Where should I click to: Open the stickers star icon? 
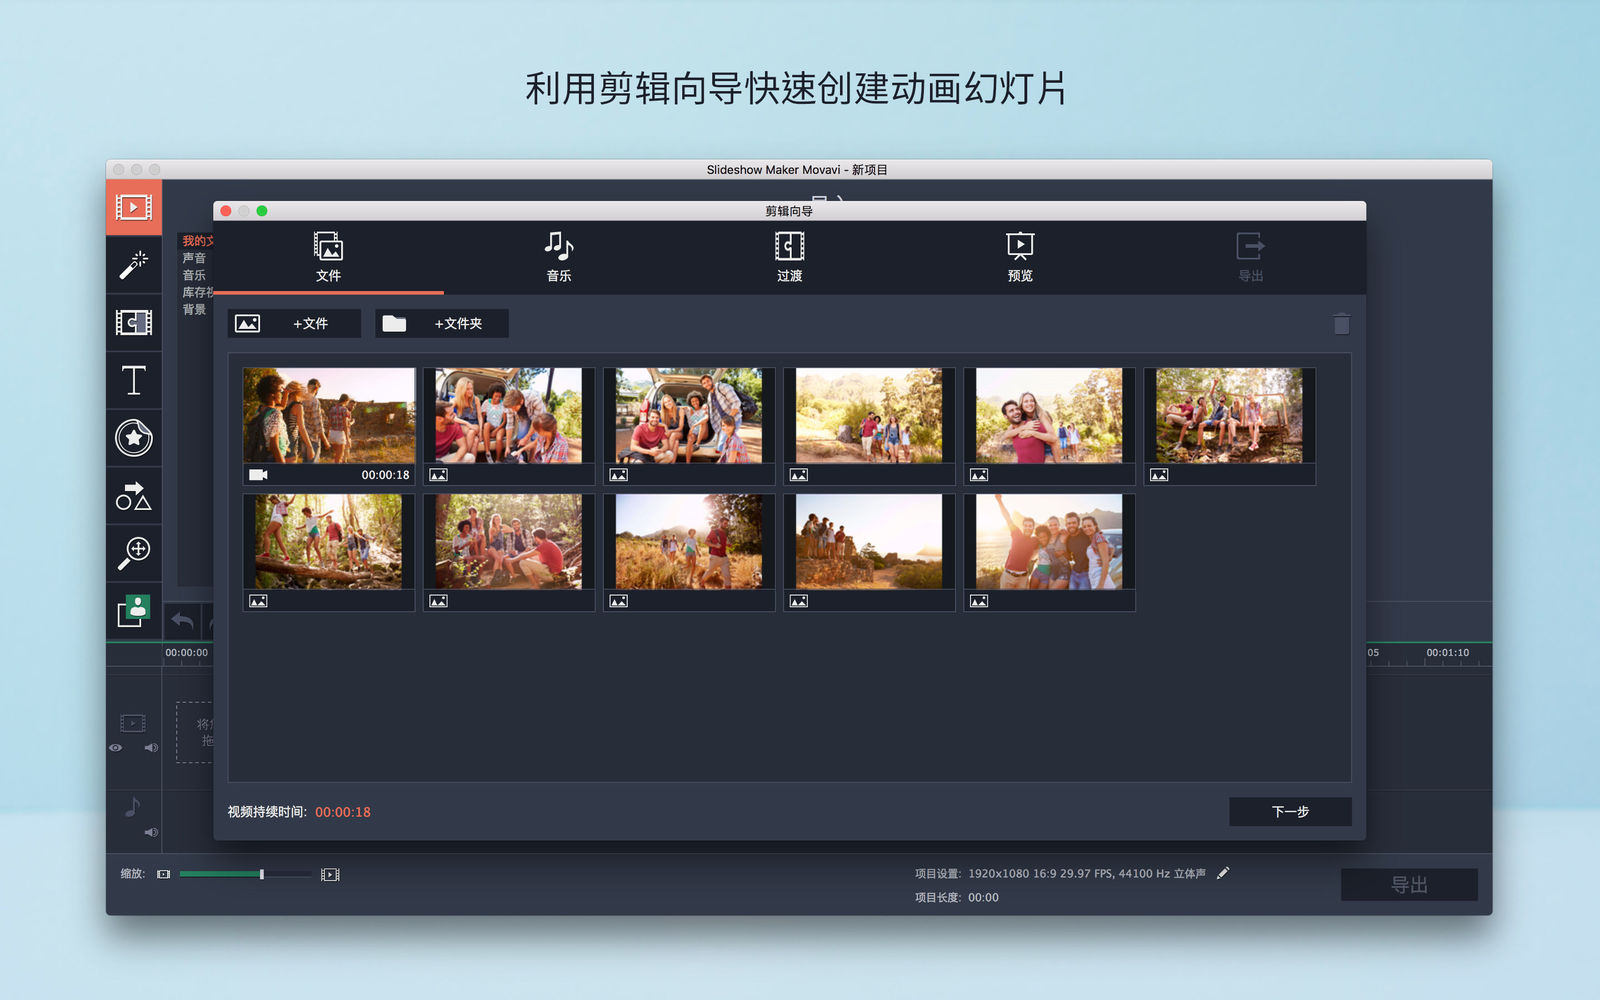coord(134,438)
